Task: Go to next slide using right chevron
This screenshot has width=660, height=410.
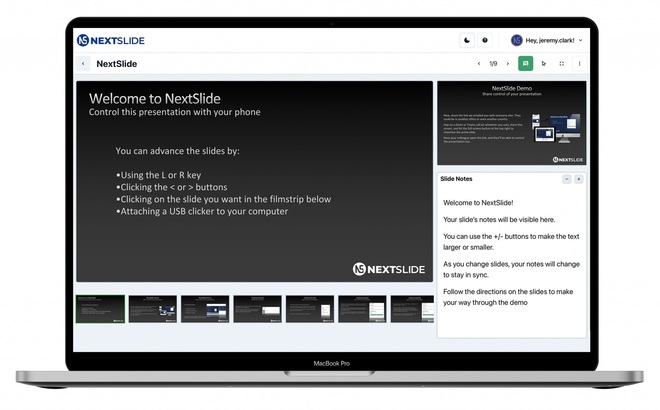Action: pyautogui.click(x=508, y=64)
